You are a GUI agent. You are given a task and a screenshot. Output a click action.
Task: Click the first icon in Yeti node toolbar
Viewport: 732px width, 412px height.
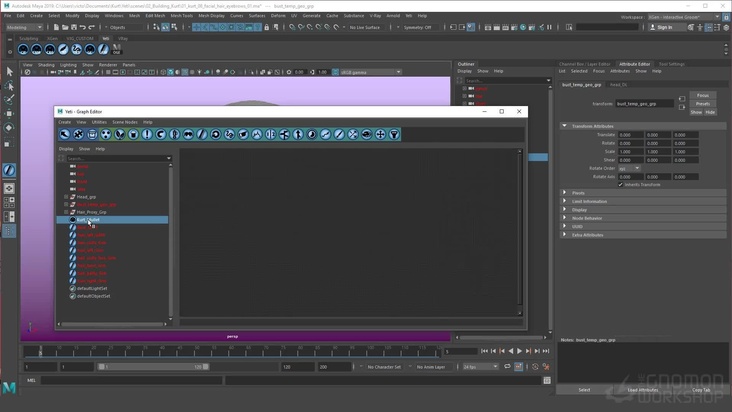65,134
